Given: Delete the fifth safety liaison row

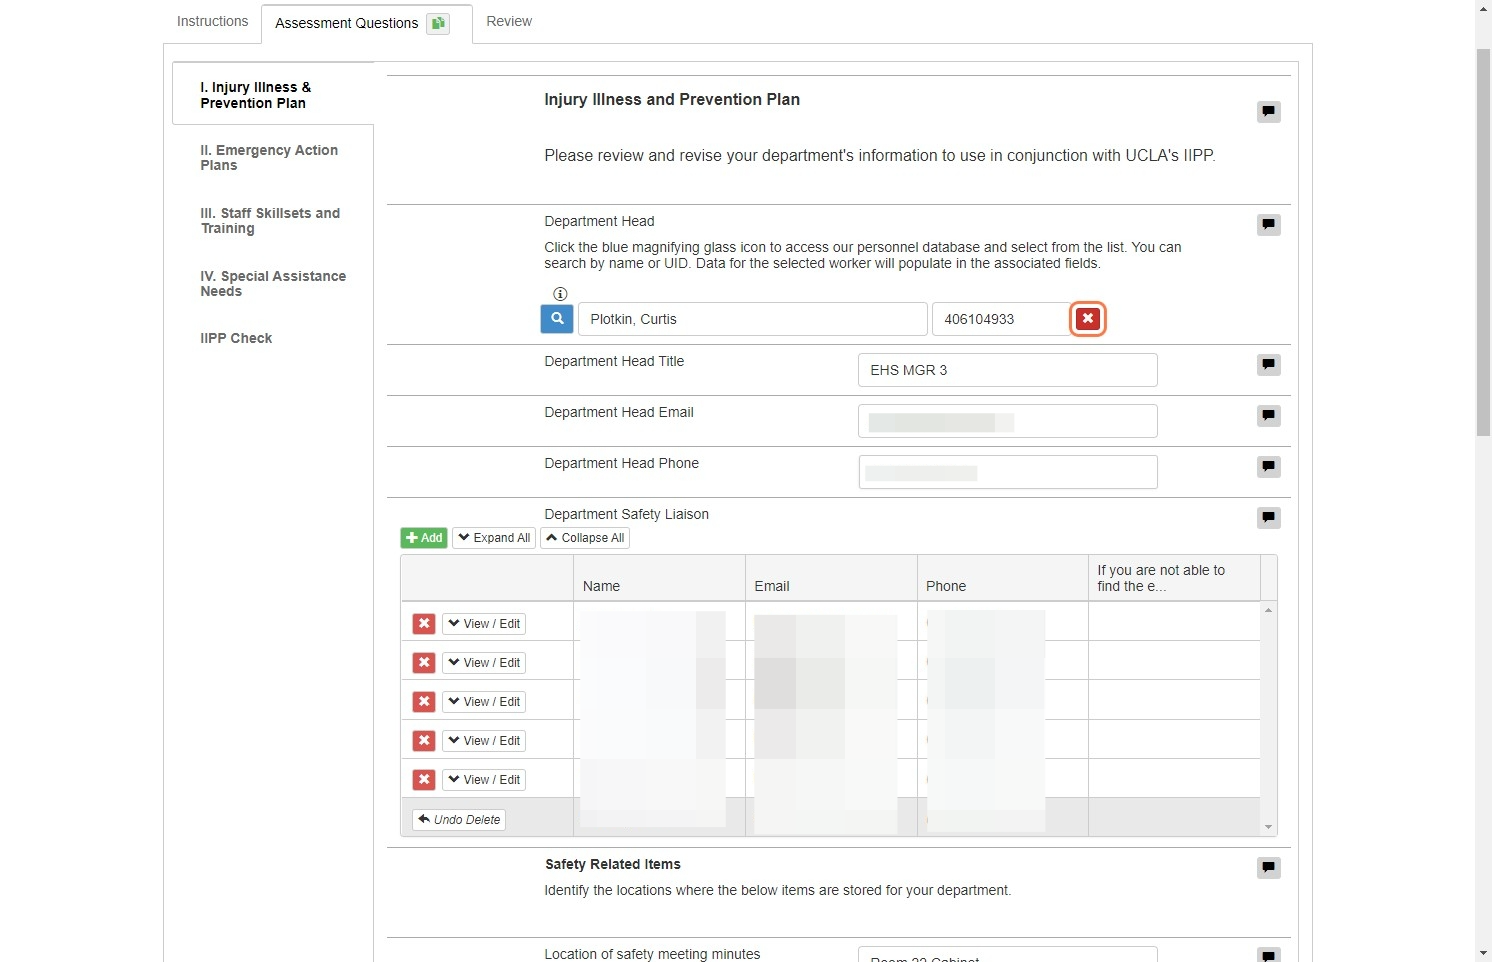Looking at the screenshot, I should pos(424,780).
